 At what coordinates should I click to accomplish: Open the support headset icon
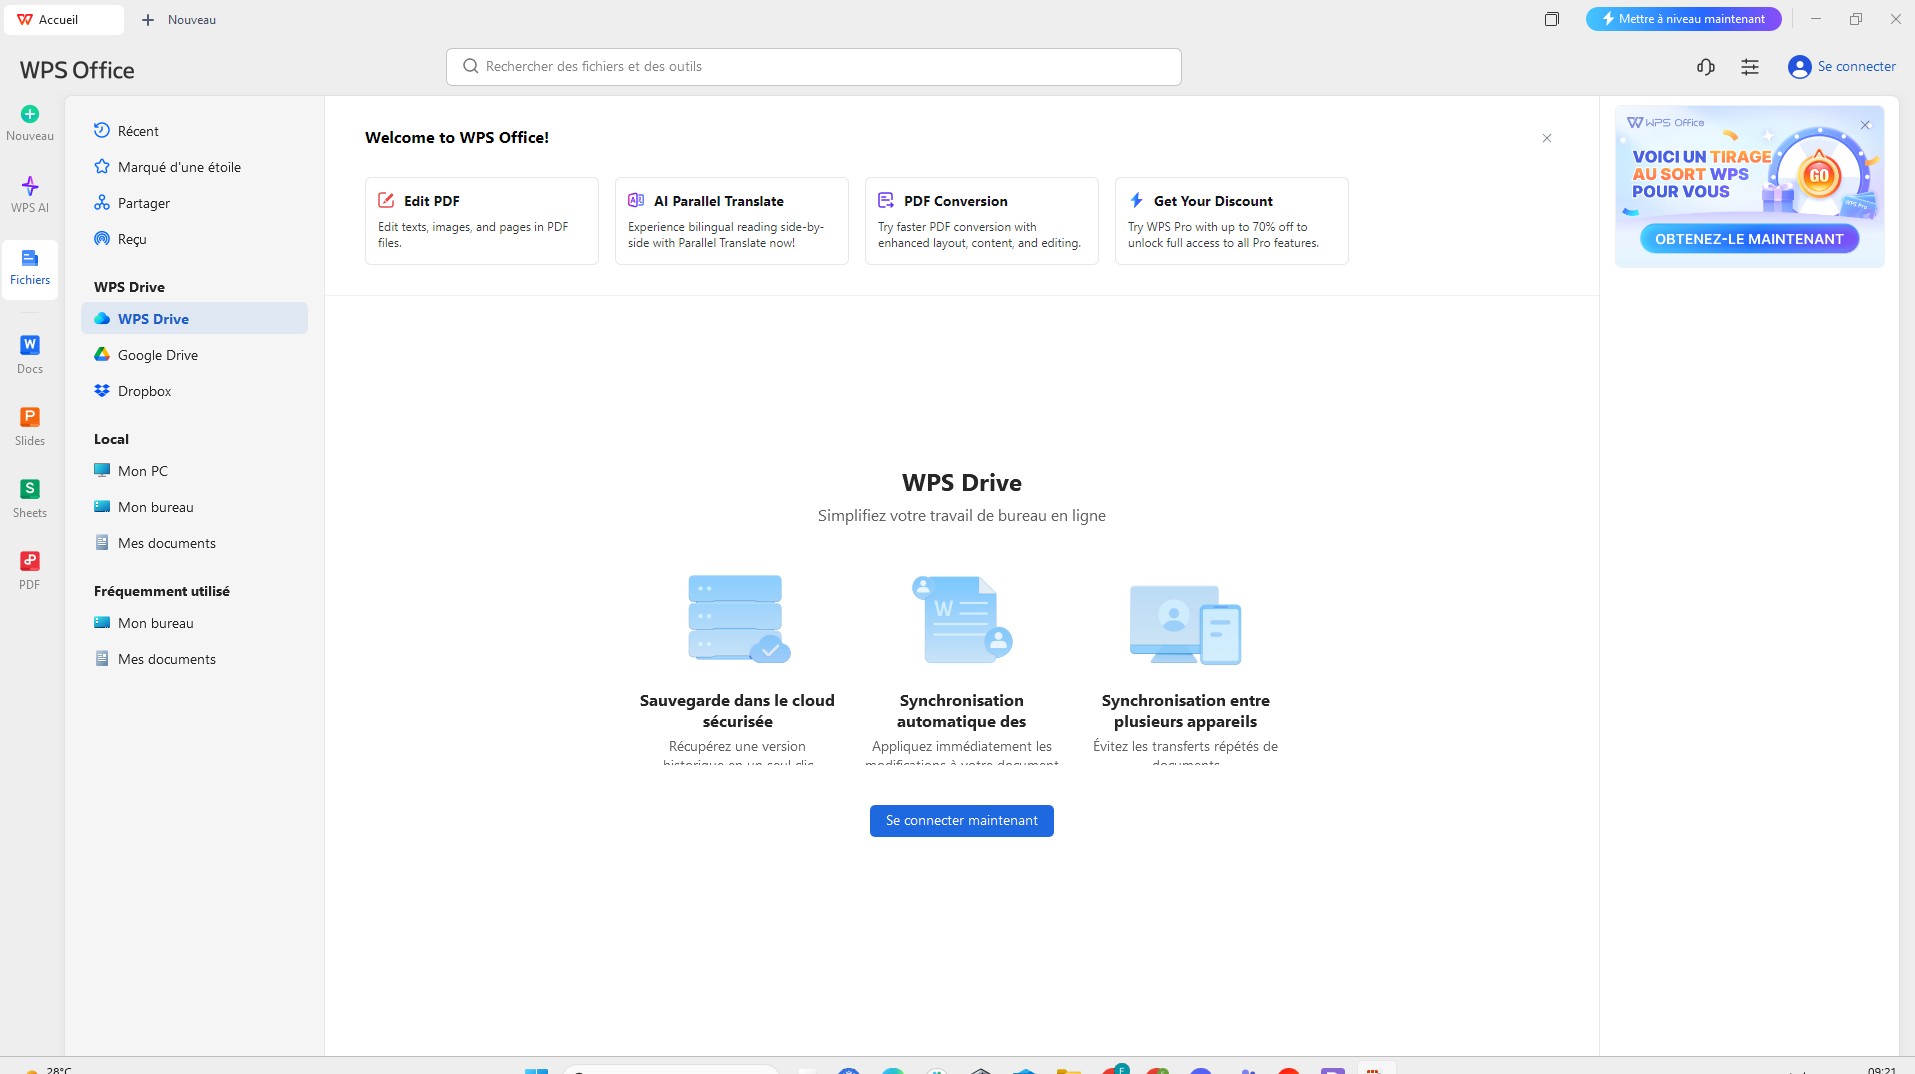pos(1705,66)
